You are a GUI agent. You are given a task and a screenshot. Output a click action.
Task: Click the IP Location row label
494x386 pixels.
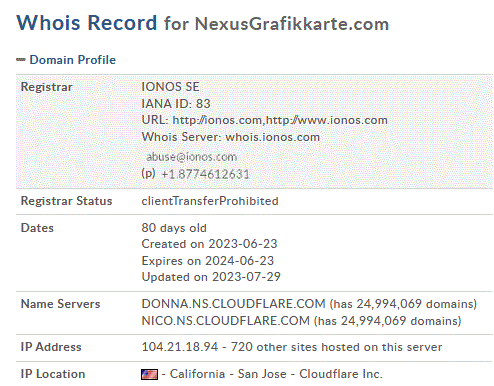coord(53,374)
